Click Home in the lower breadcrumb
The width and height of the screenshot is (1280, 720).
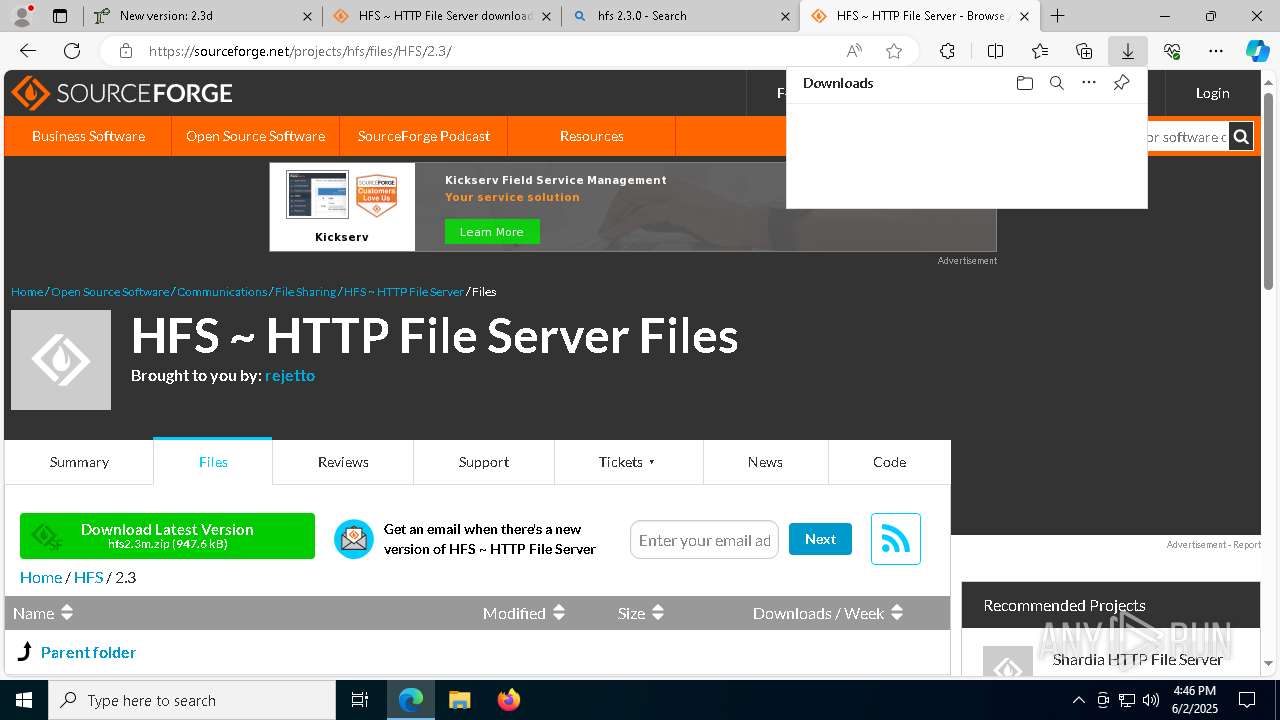[x=41, y=577]
